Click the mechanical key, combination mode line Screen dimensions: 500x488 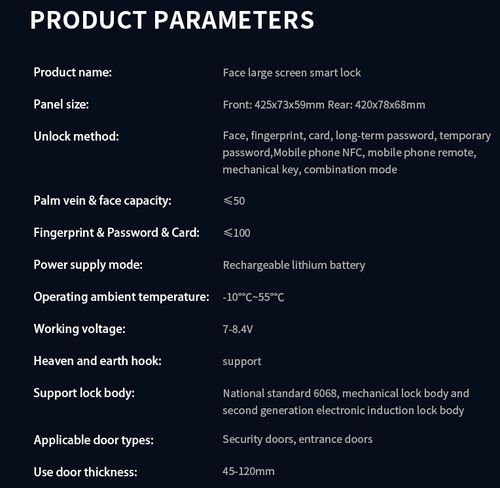pos(310,170)
